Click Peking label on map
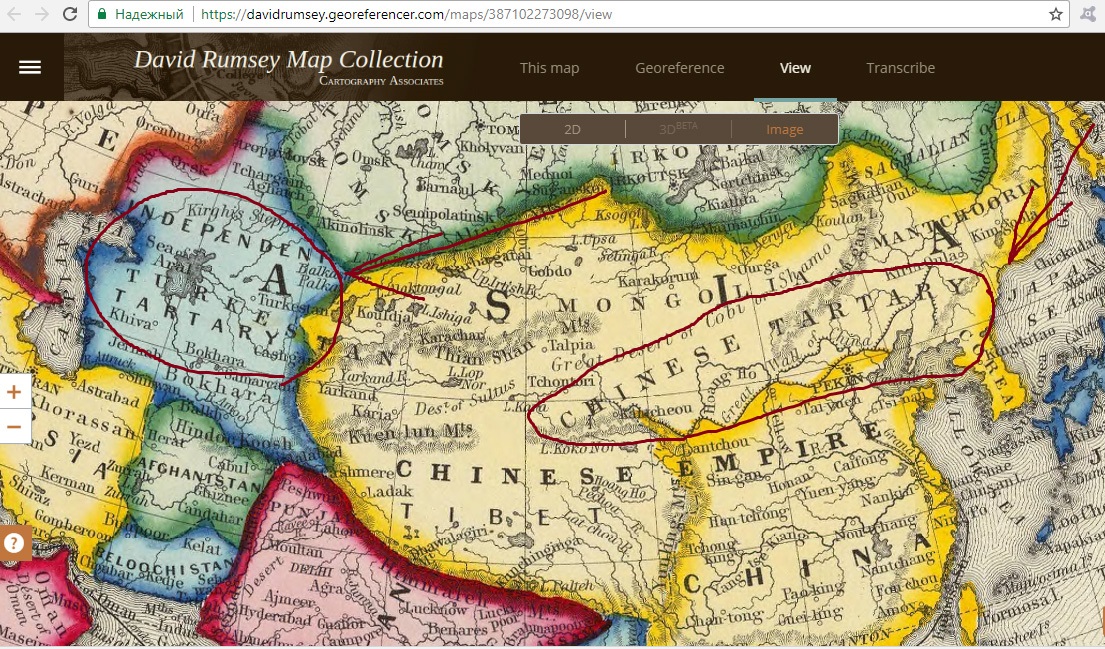1105x649 pixels. point(837,381)
